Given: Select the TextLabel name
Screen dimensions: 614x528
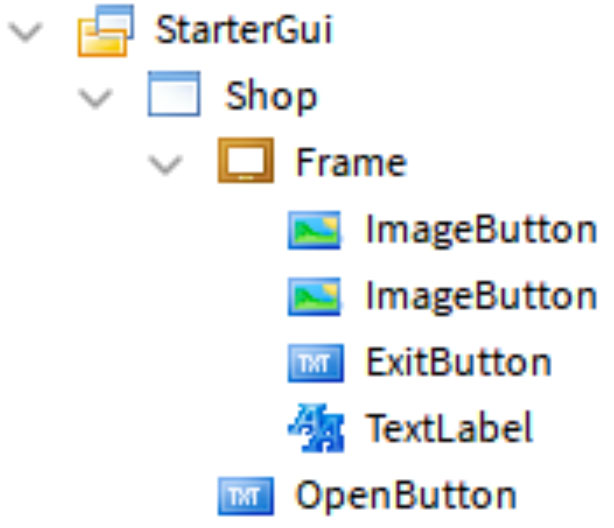Looking at the screenshot, I should coord(449,427).
